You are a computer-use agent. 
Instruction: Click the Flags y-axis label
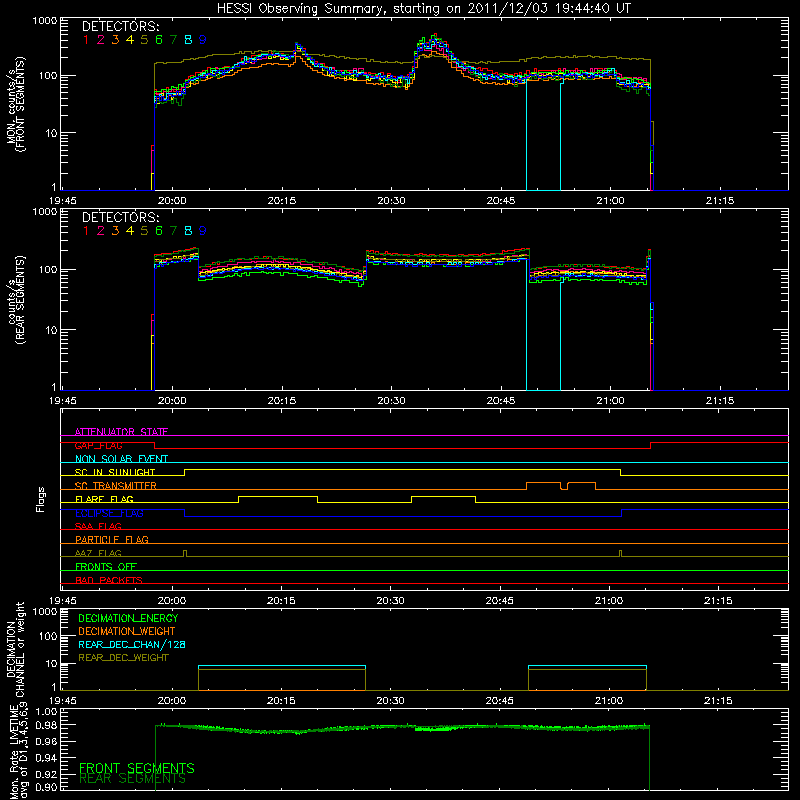[x=41, y=499]
